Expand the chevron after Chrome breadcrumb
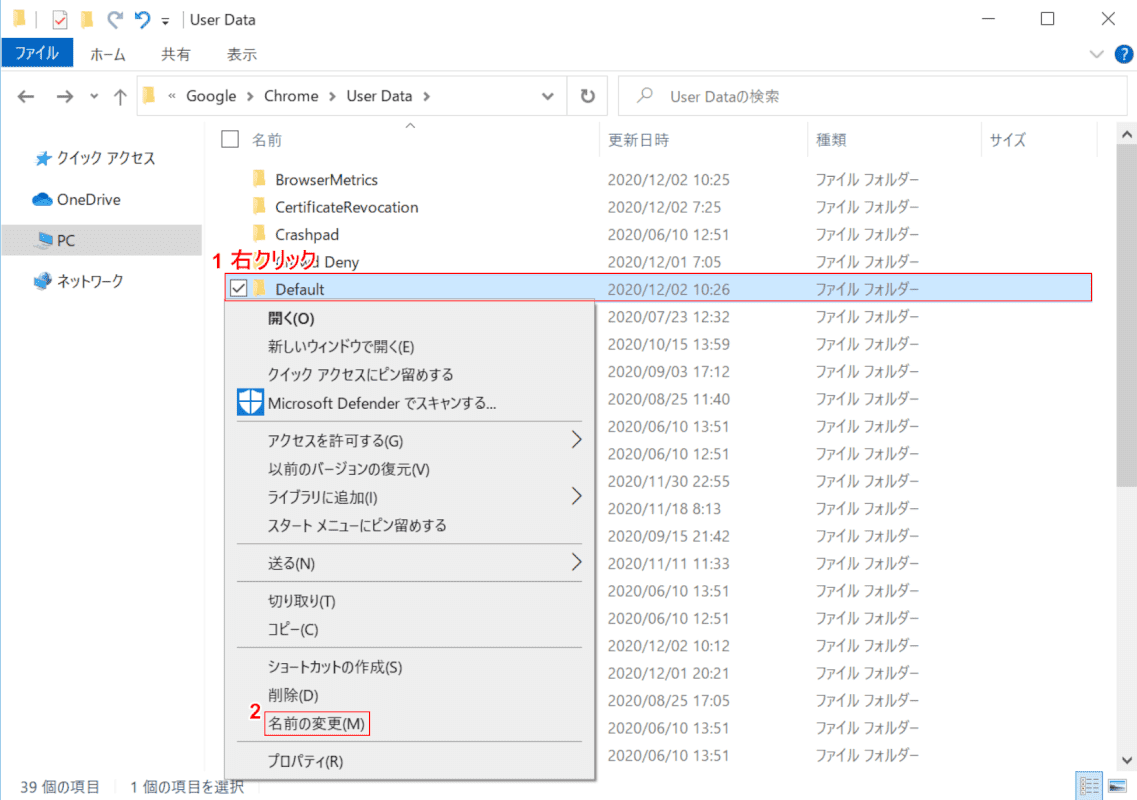This screenshot has width=1137, height=800. 332,96
